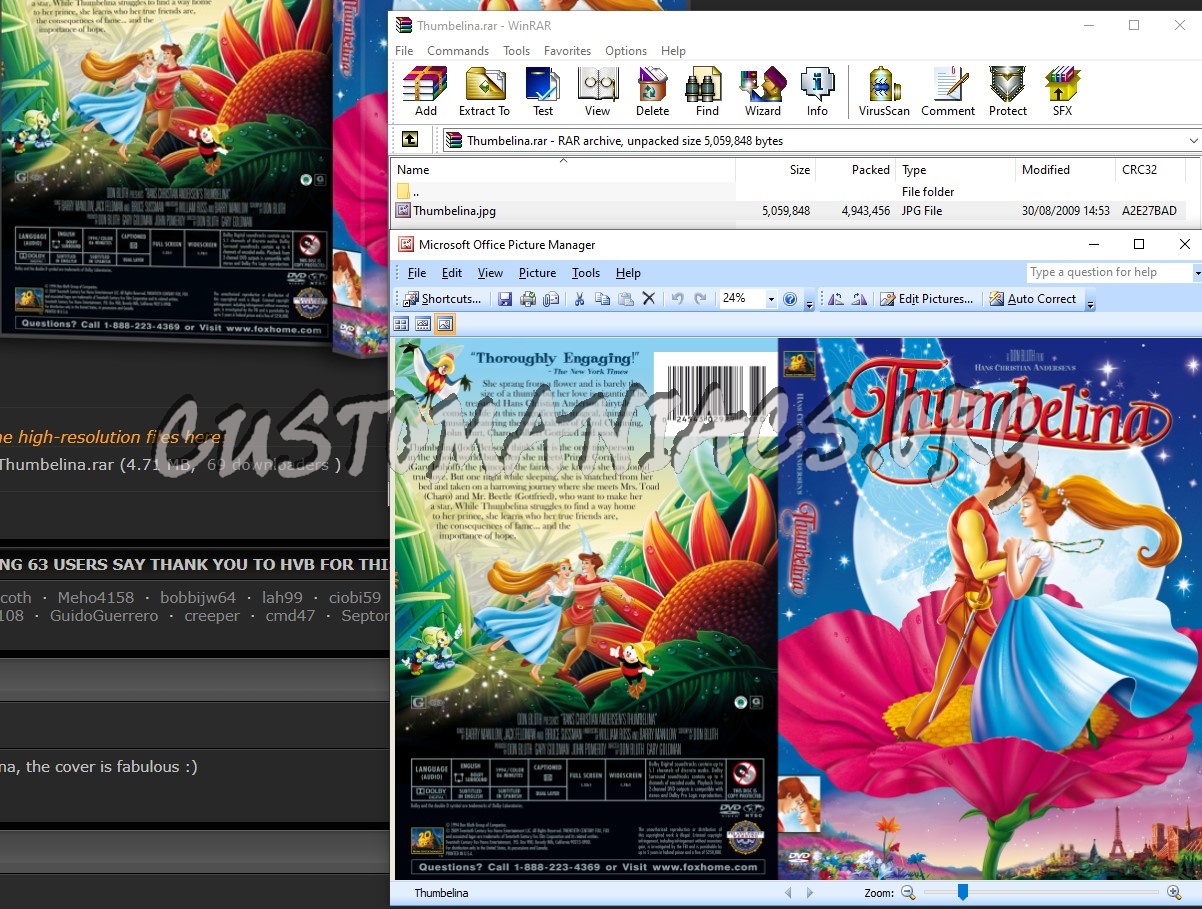1202x909 pixels.
Task: Rotate the picture left
Action: tap(836, 299)
